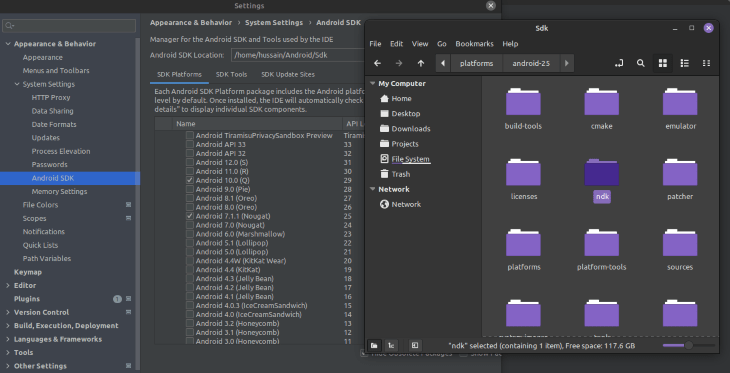Switch file manager to compact view

(706, 63)
